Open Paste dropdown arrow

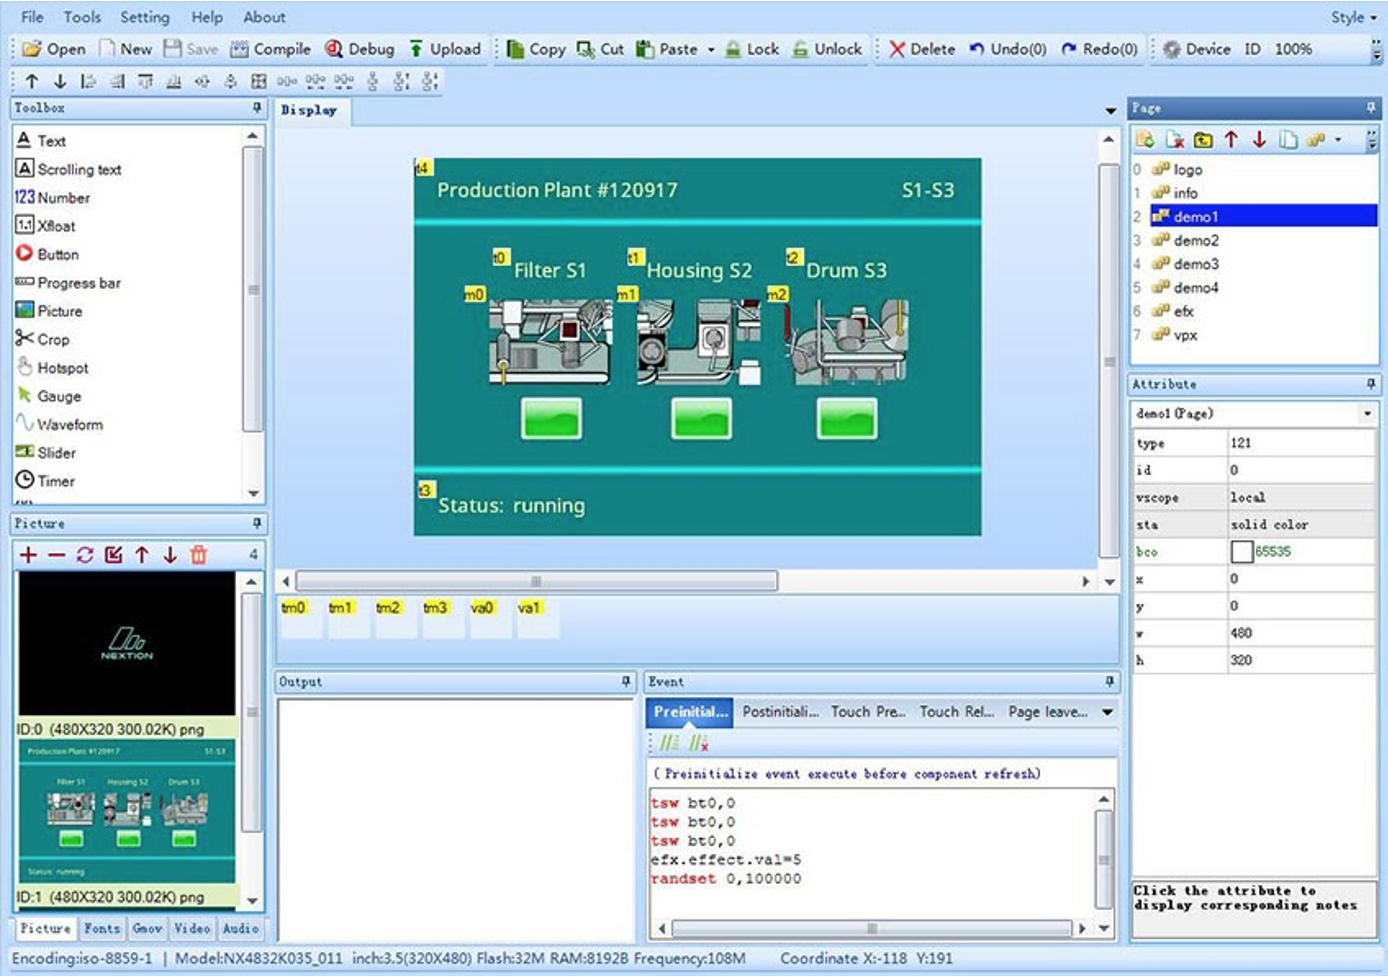coord(711,49)
